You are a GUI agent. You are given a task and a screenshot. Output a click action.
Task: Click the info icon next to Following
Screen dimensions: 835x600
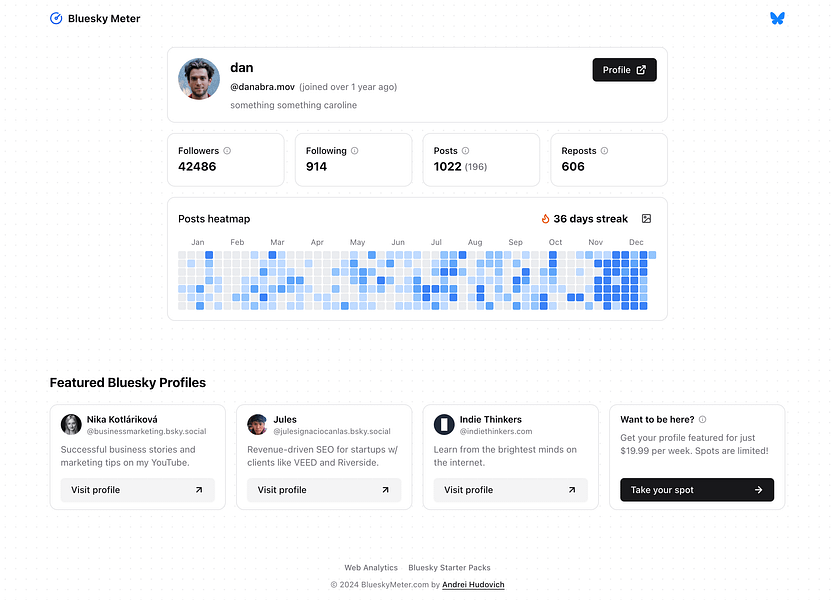click(x=354, y=151)
